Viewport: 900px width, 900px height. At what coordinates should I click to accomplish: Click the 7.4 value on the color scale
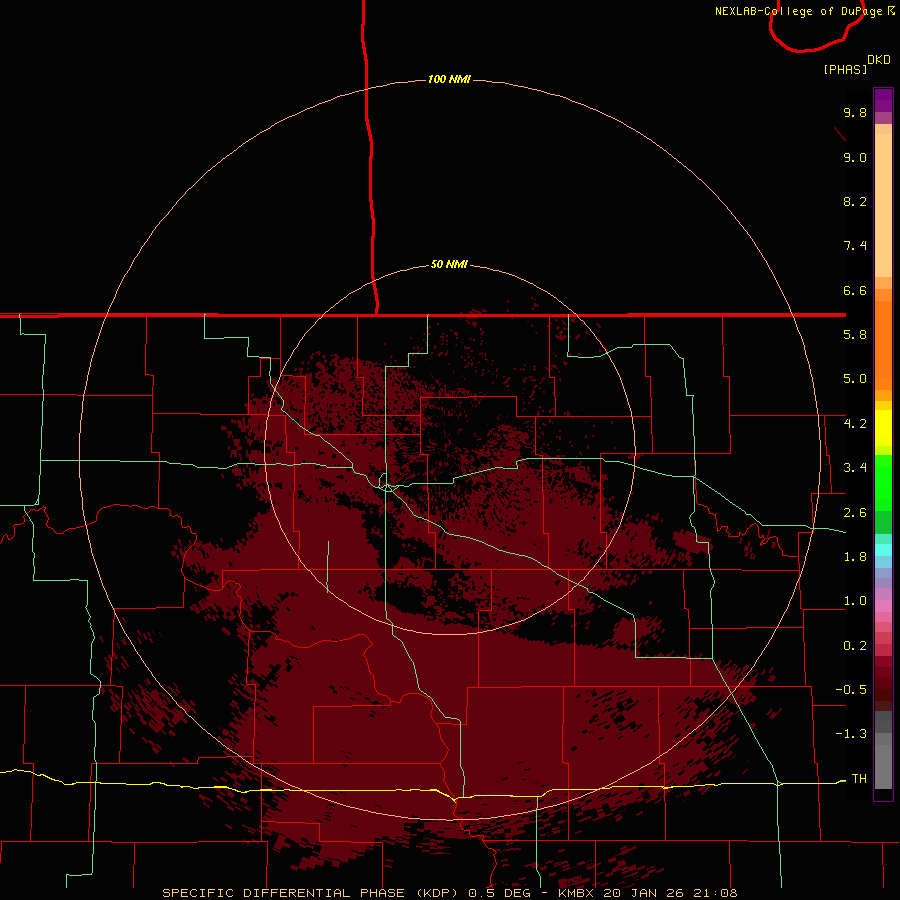tap(855, 246)
